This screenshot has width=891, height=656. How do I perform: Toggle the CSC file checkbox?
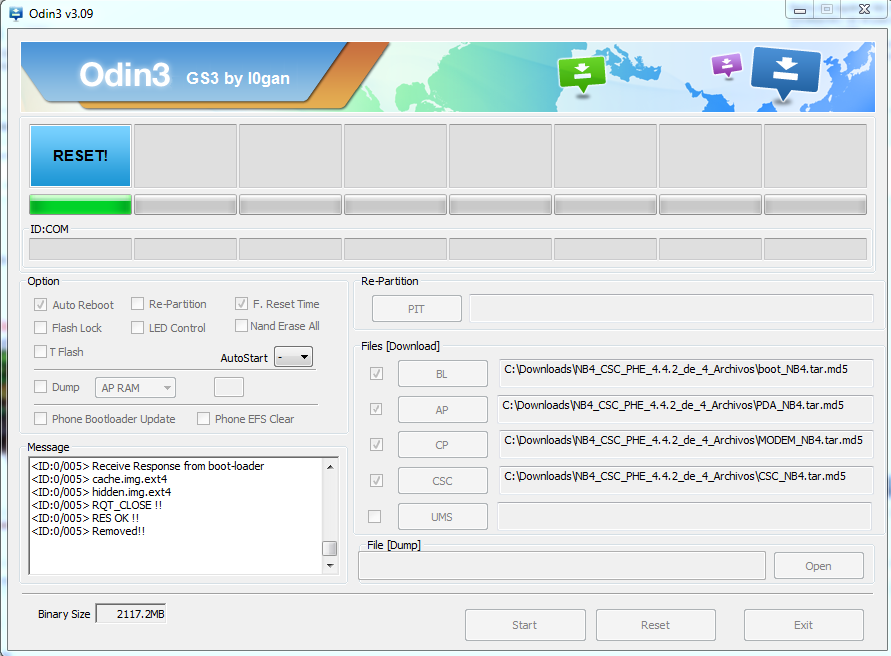click(376, 480)
